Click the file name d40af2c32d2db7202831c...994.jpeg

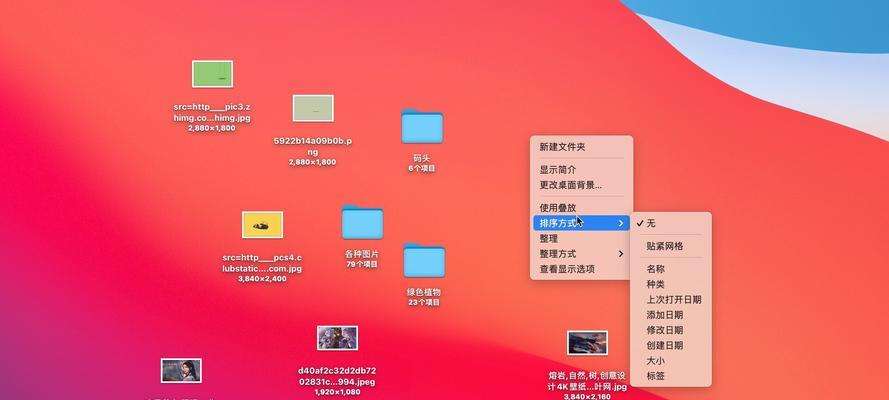pyautogui.click(x=337, y=376)
